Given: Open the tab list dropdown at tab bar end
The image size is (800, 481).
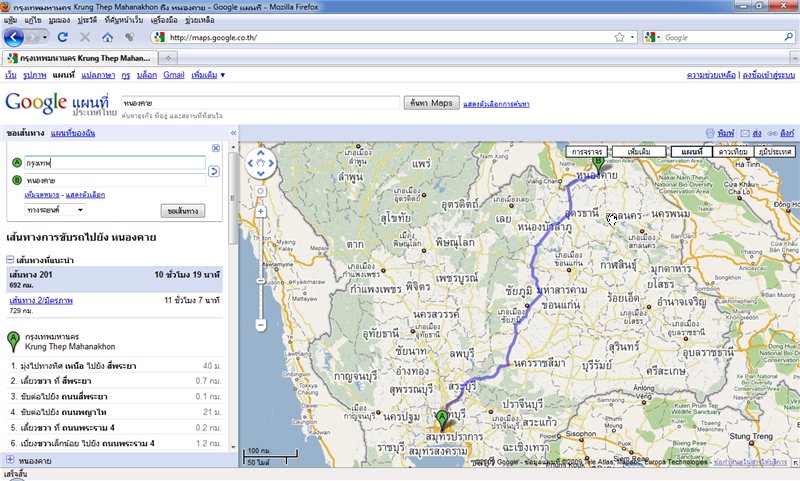Looking at the screenshot, I should click(794, 58).
